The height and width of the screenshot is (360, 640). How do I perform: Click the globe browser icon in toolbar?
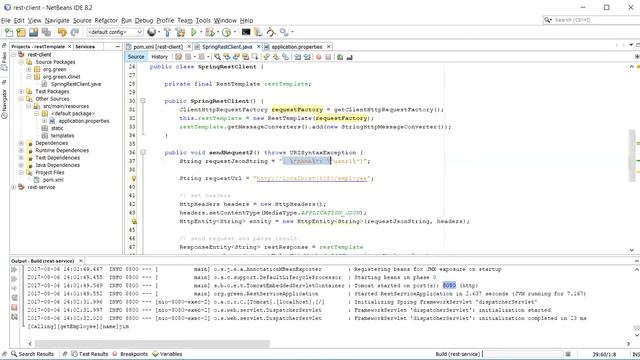point(151,32)
